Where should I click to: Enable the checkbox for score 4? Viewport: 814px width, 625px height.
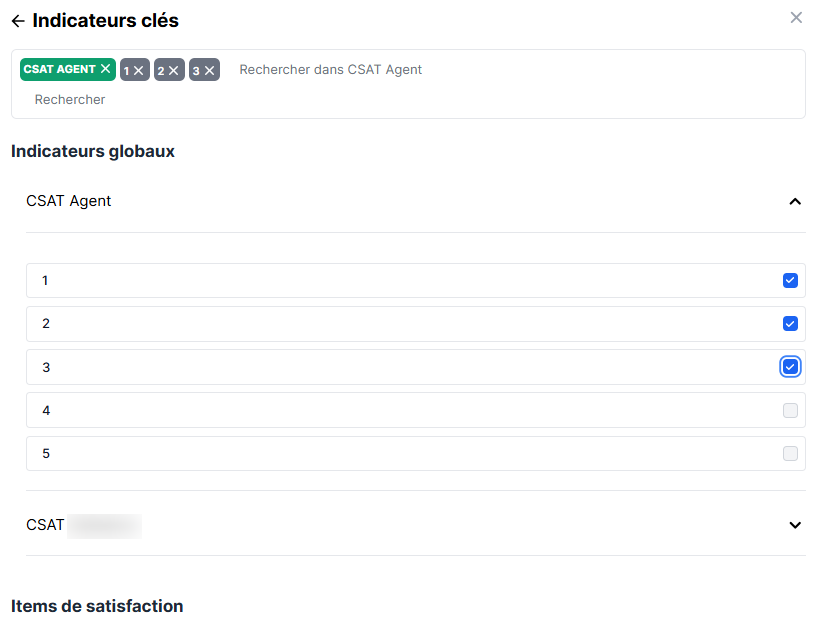coord(790,410)
